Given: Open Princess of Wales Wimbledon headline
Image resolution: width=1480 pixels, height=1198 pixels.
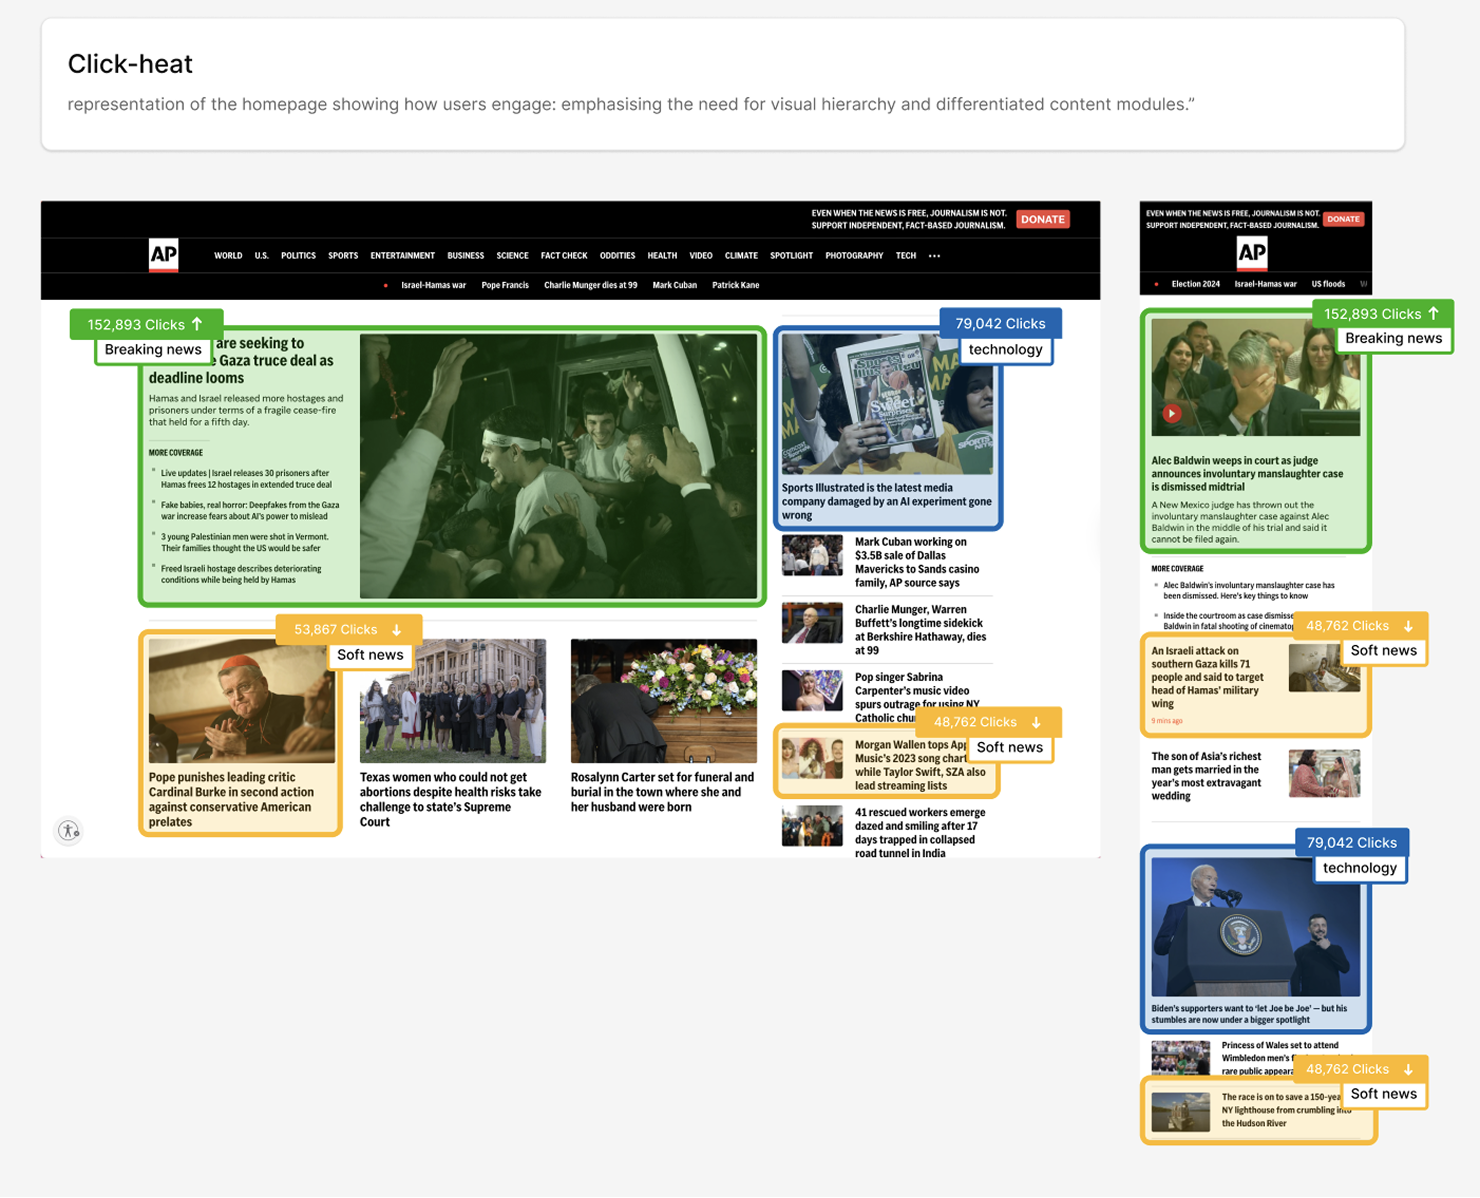Looking at the screenshot, I should coord(1280,1058).
